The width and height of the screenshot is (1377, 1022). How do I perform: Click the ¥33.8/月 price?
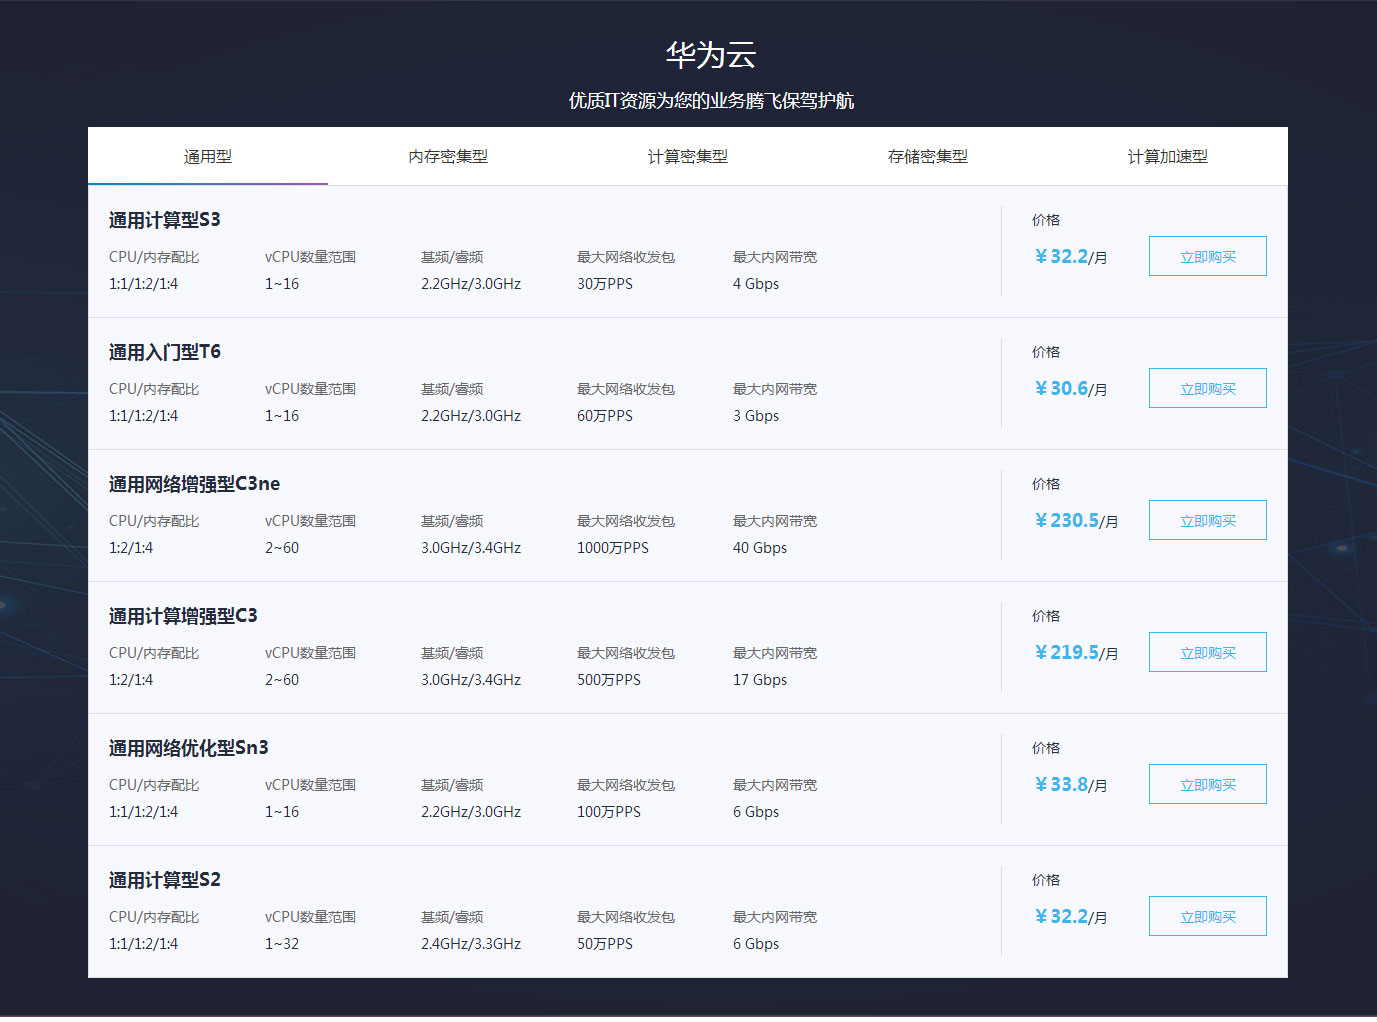coord(1070,785)
